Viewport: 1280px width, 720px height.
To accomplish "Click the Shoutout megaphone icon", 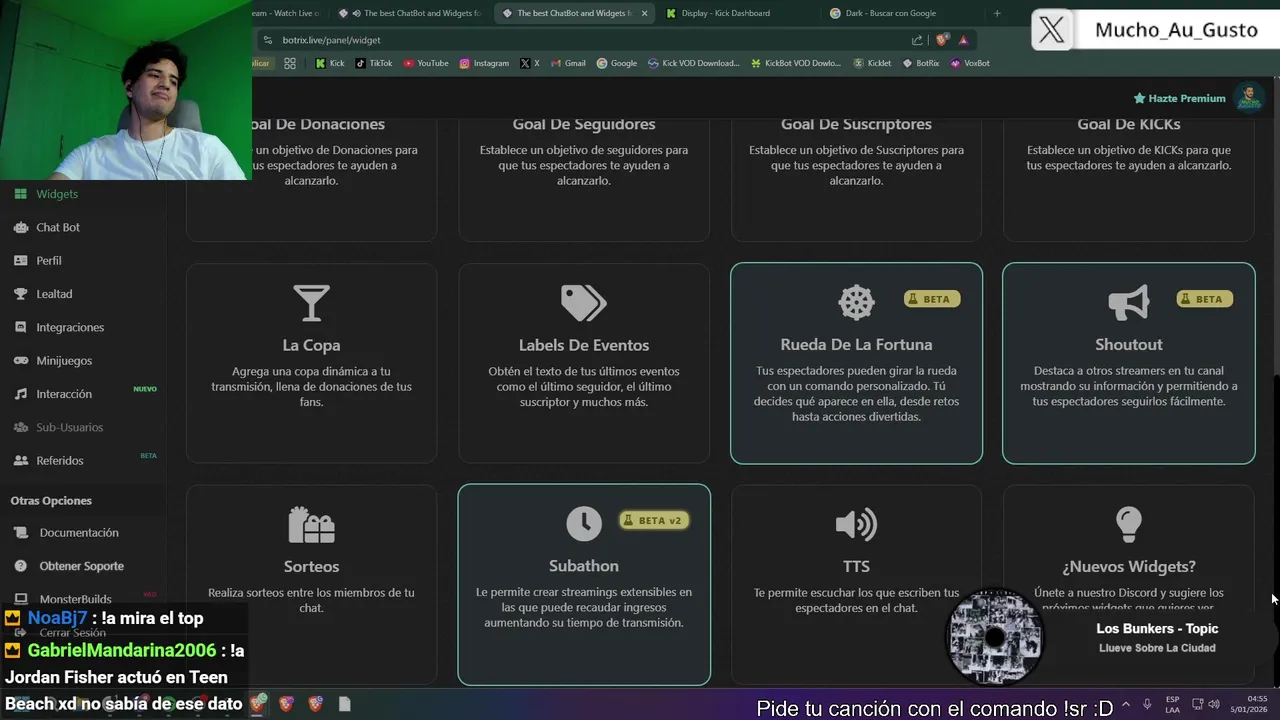I will tap(1129, 302).
